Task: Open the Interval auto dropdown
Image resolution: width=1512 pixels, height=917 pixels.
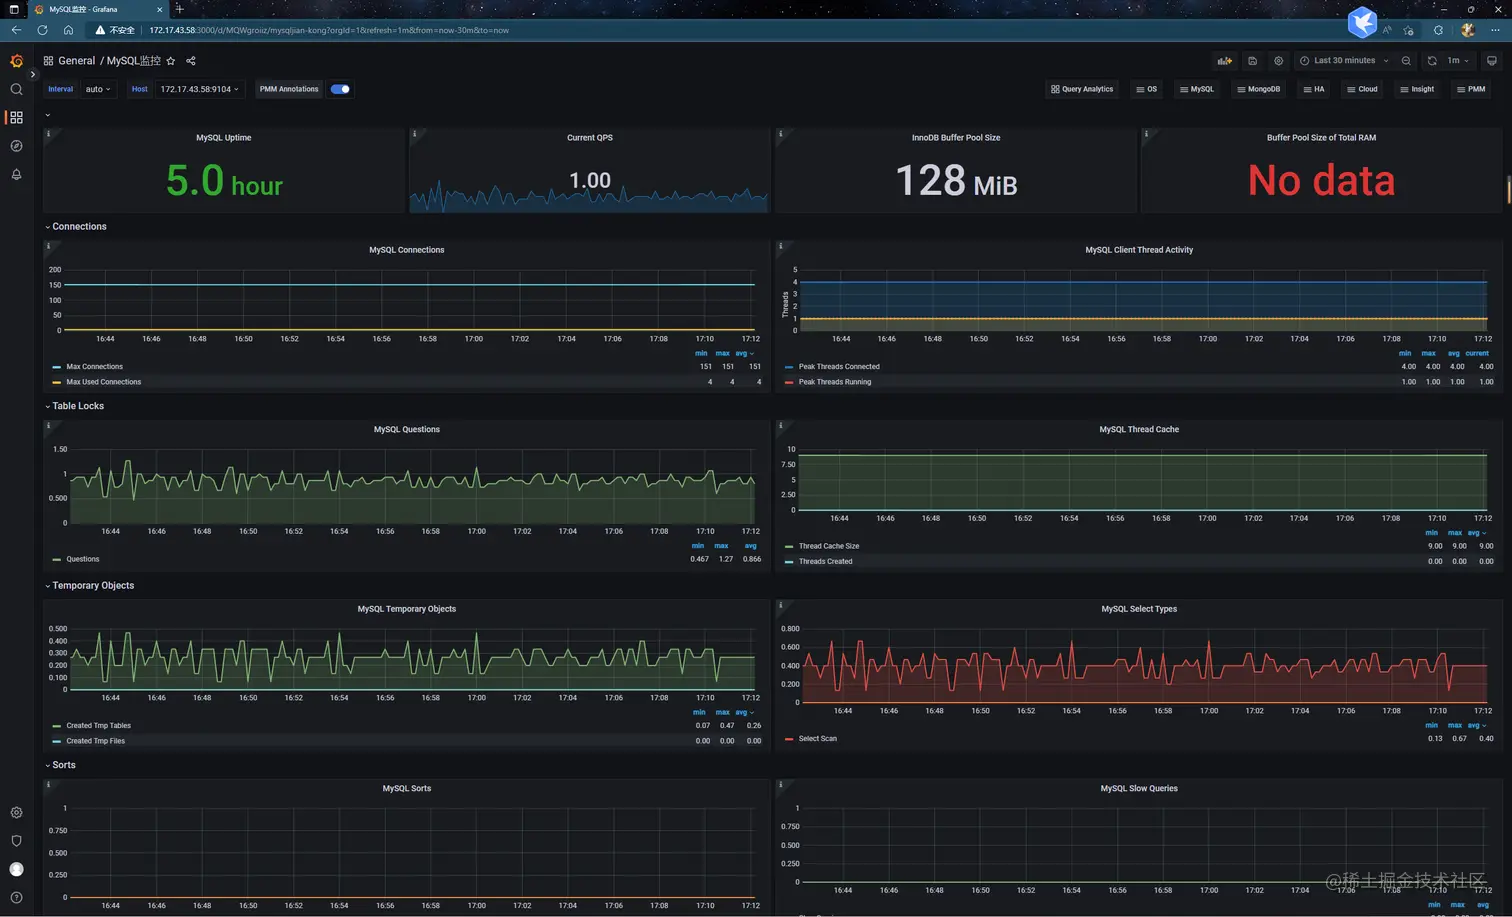Action: (98, 89)
